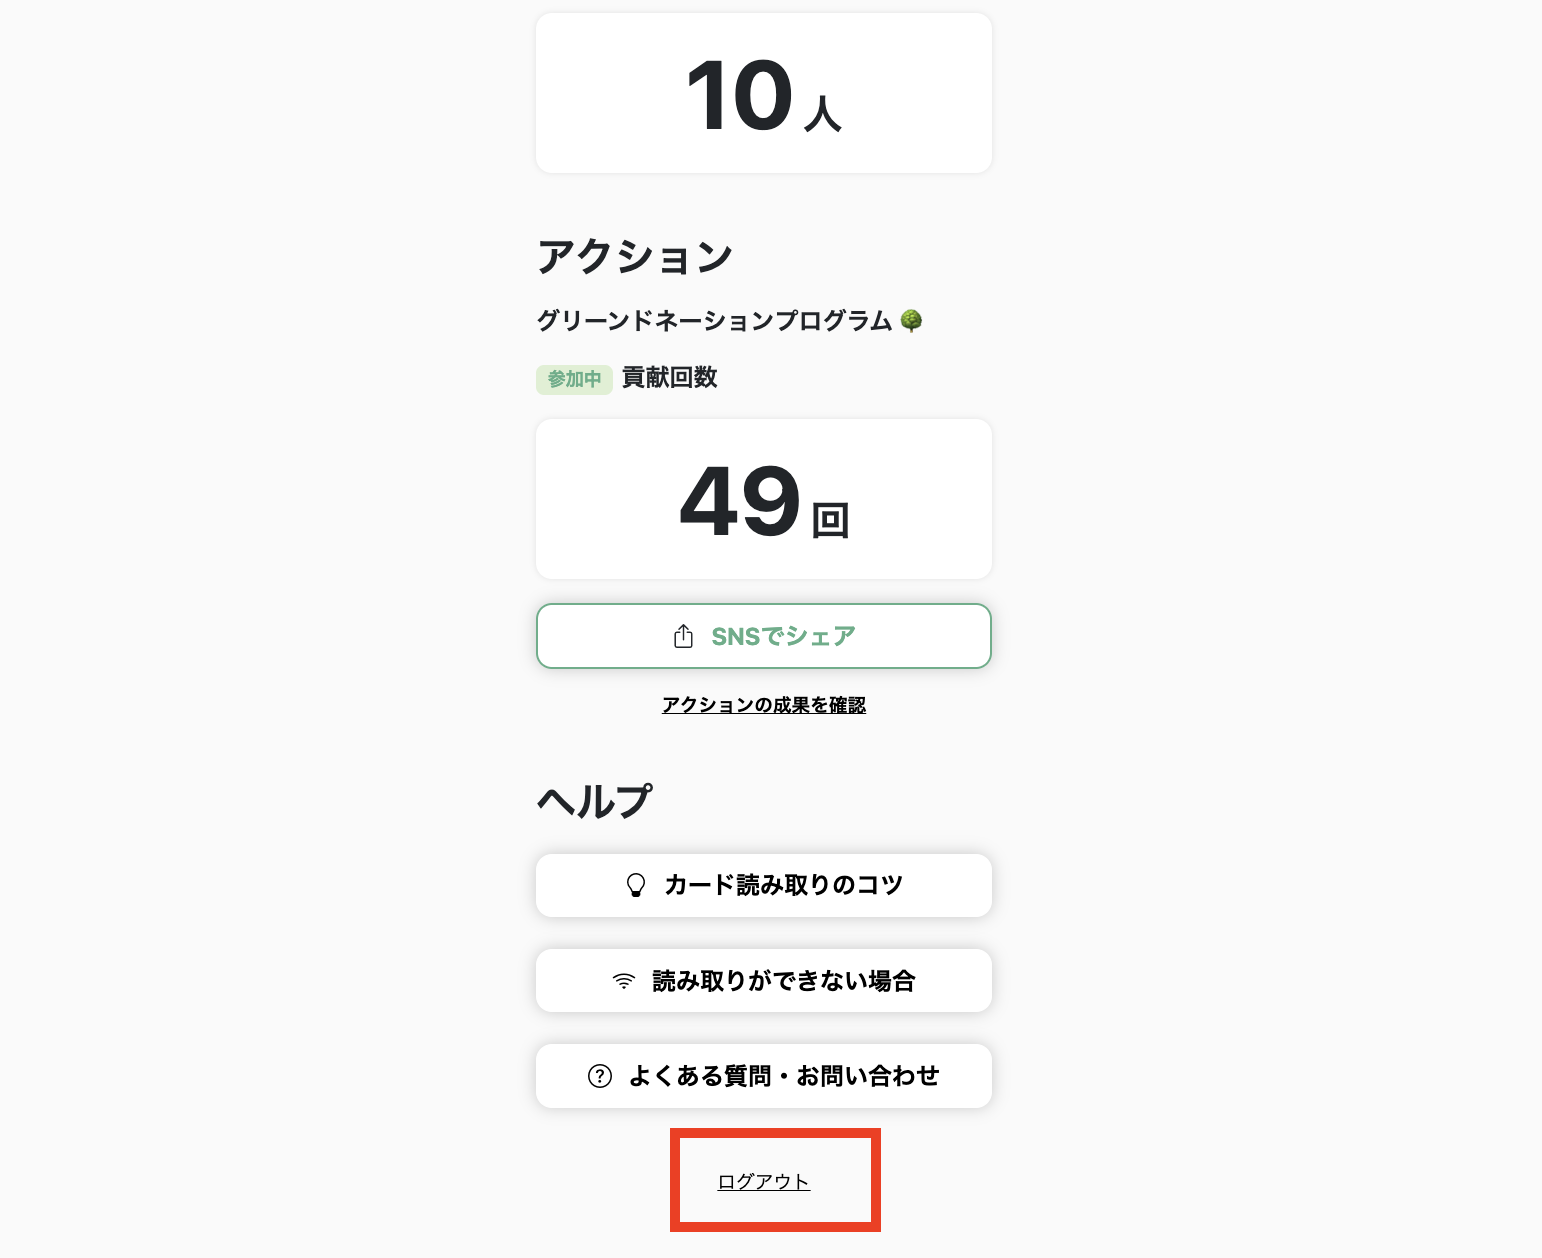Click the ヘルプ section heading

594,801
